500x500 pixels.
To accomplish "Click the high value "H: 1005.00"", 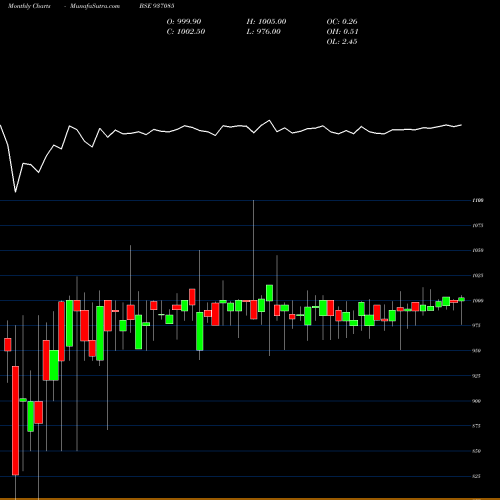I will click(x=266, y=21).
